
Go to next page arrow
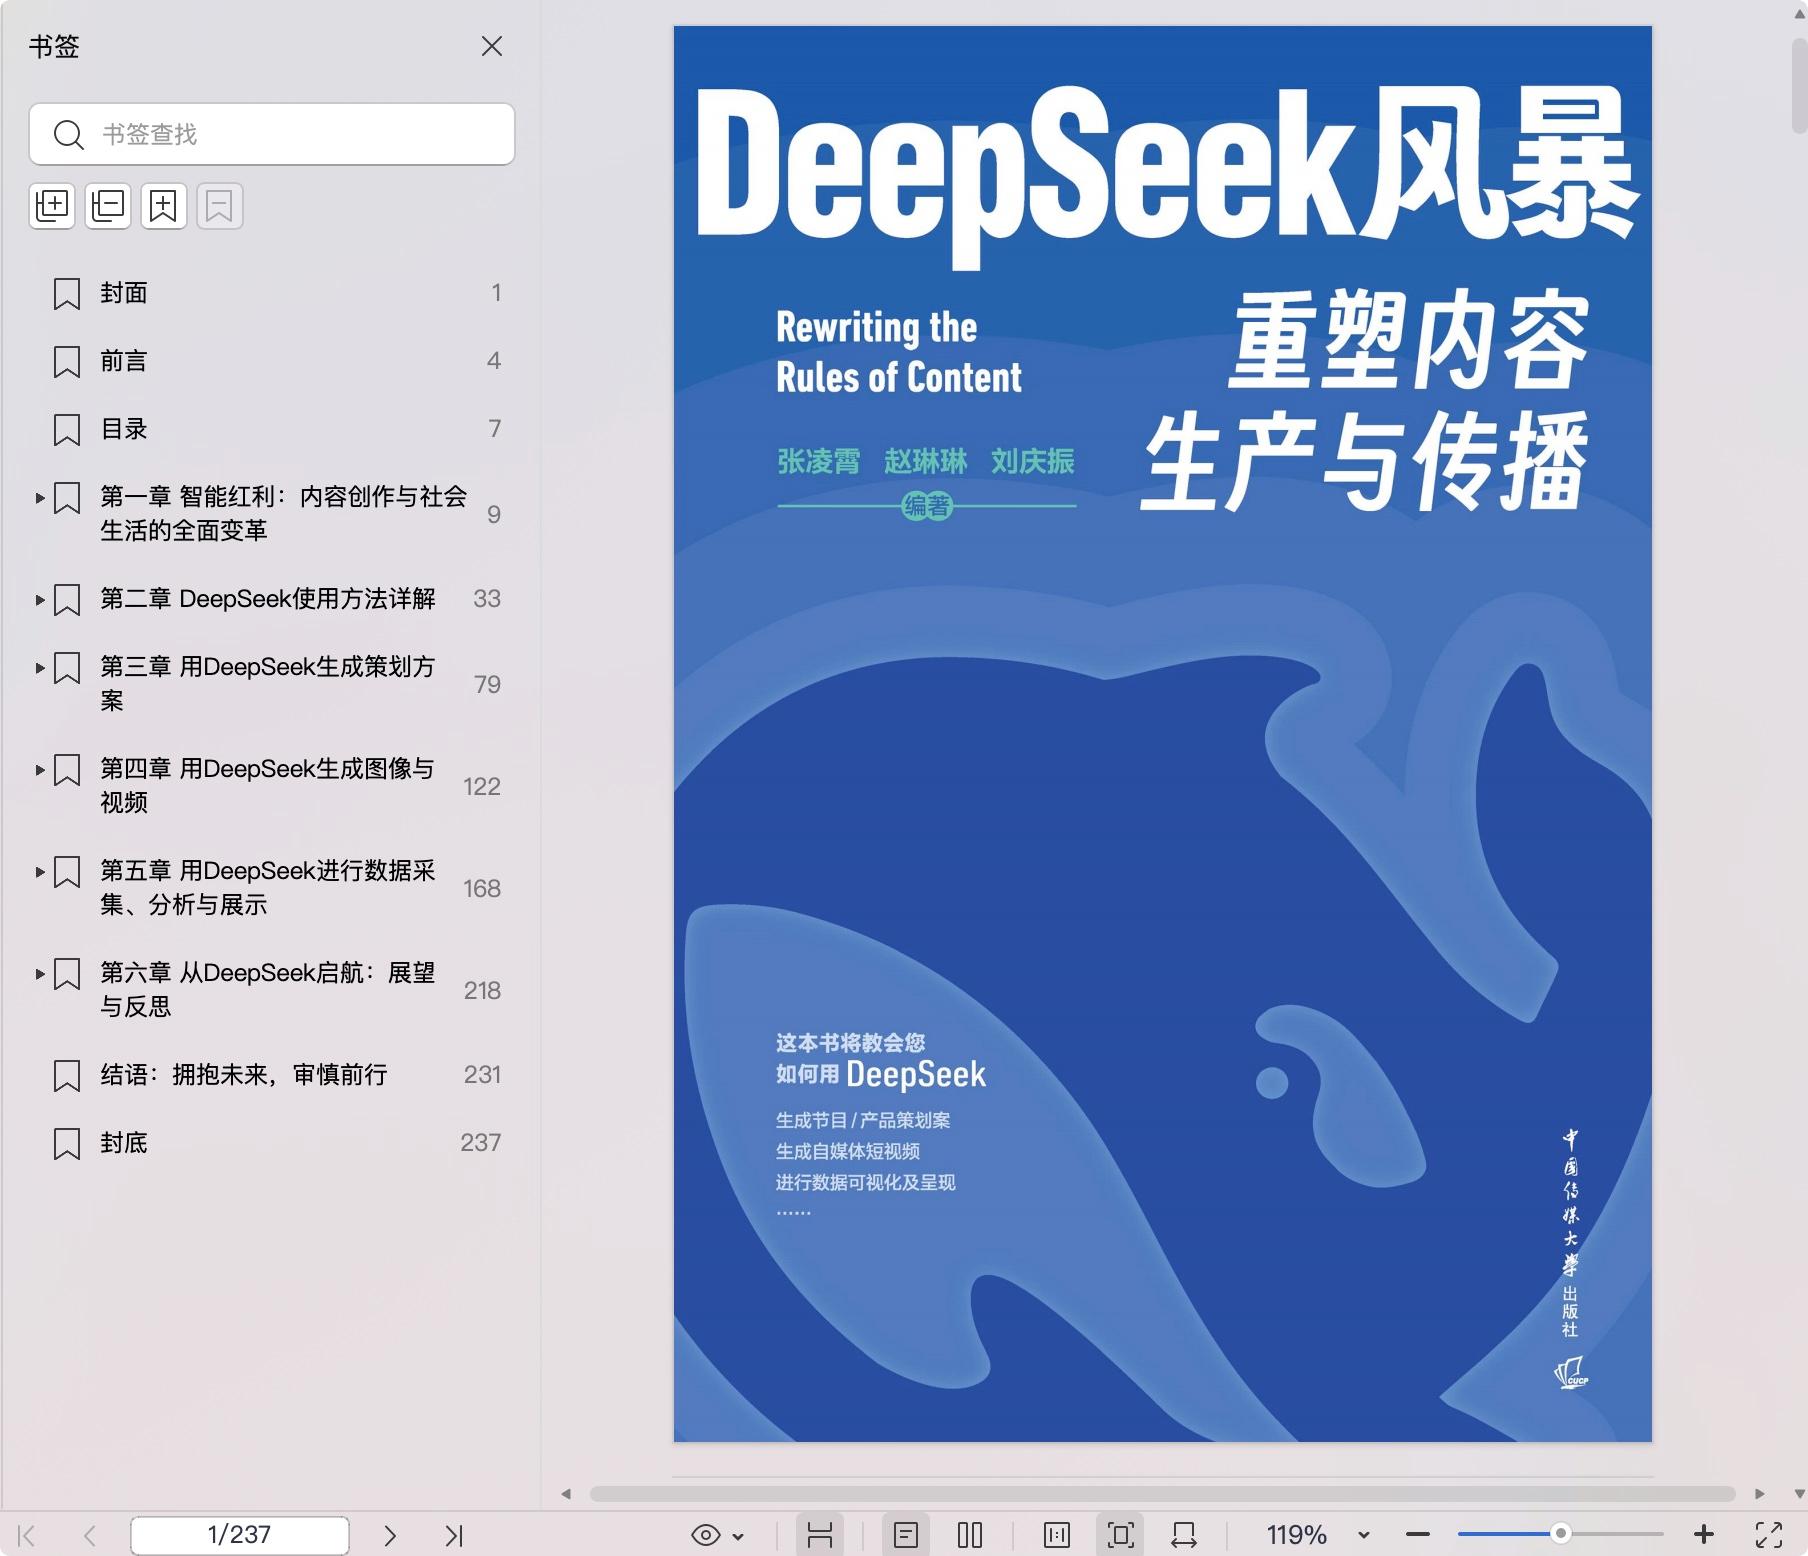[x=391, y=1535]
